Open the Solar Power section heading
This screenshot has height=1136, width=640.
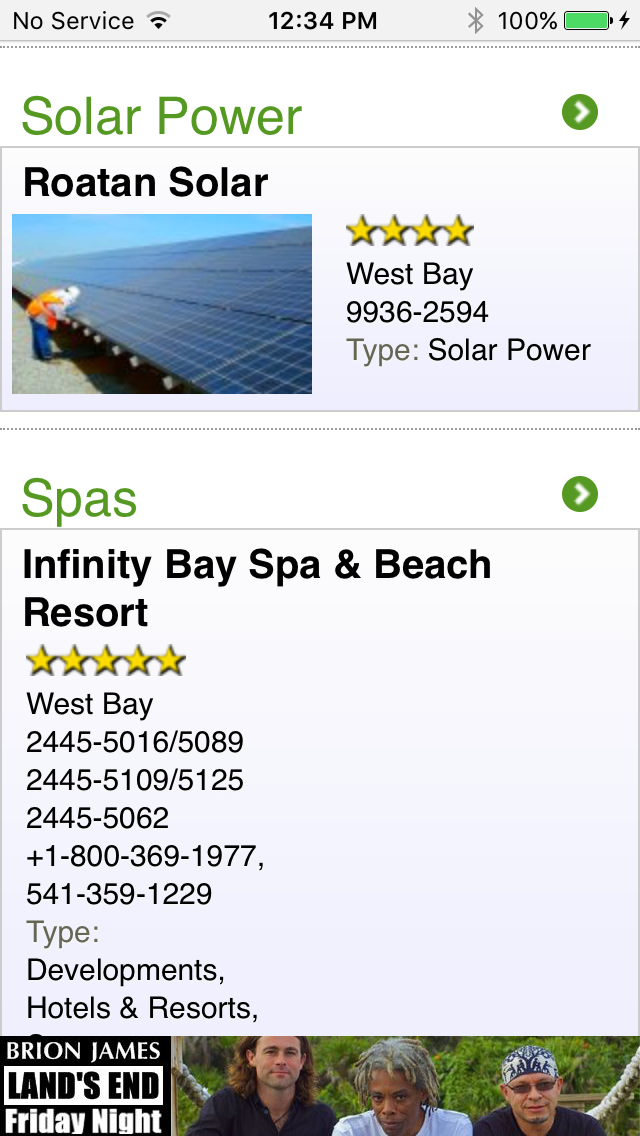click(161, 117)
